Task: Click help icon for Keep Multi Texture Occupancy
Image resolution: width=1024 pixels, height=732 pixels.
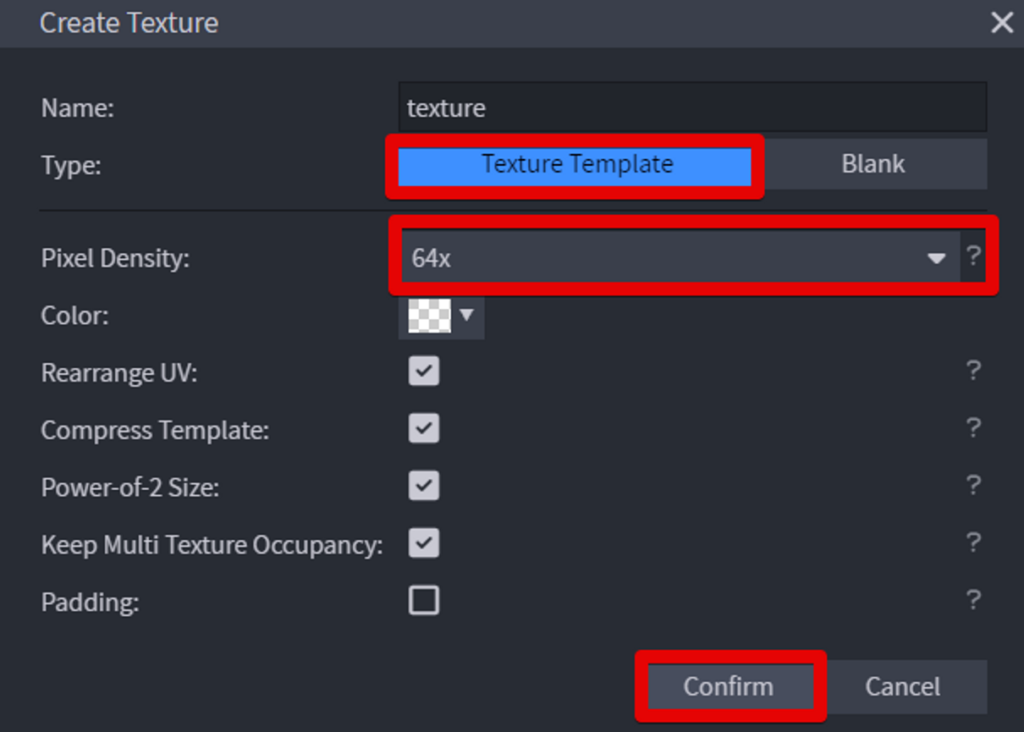Action: 973,542
